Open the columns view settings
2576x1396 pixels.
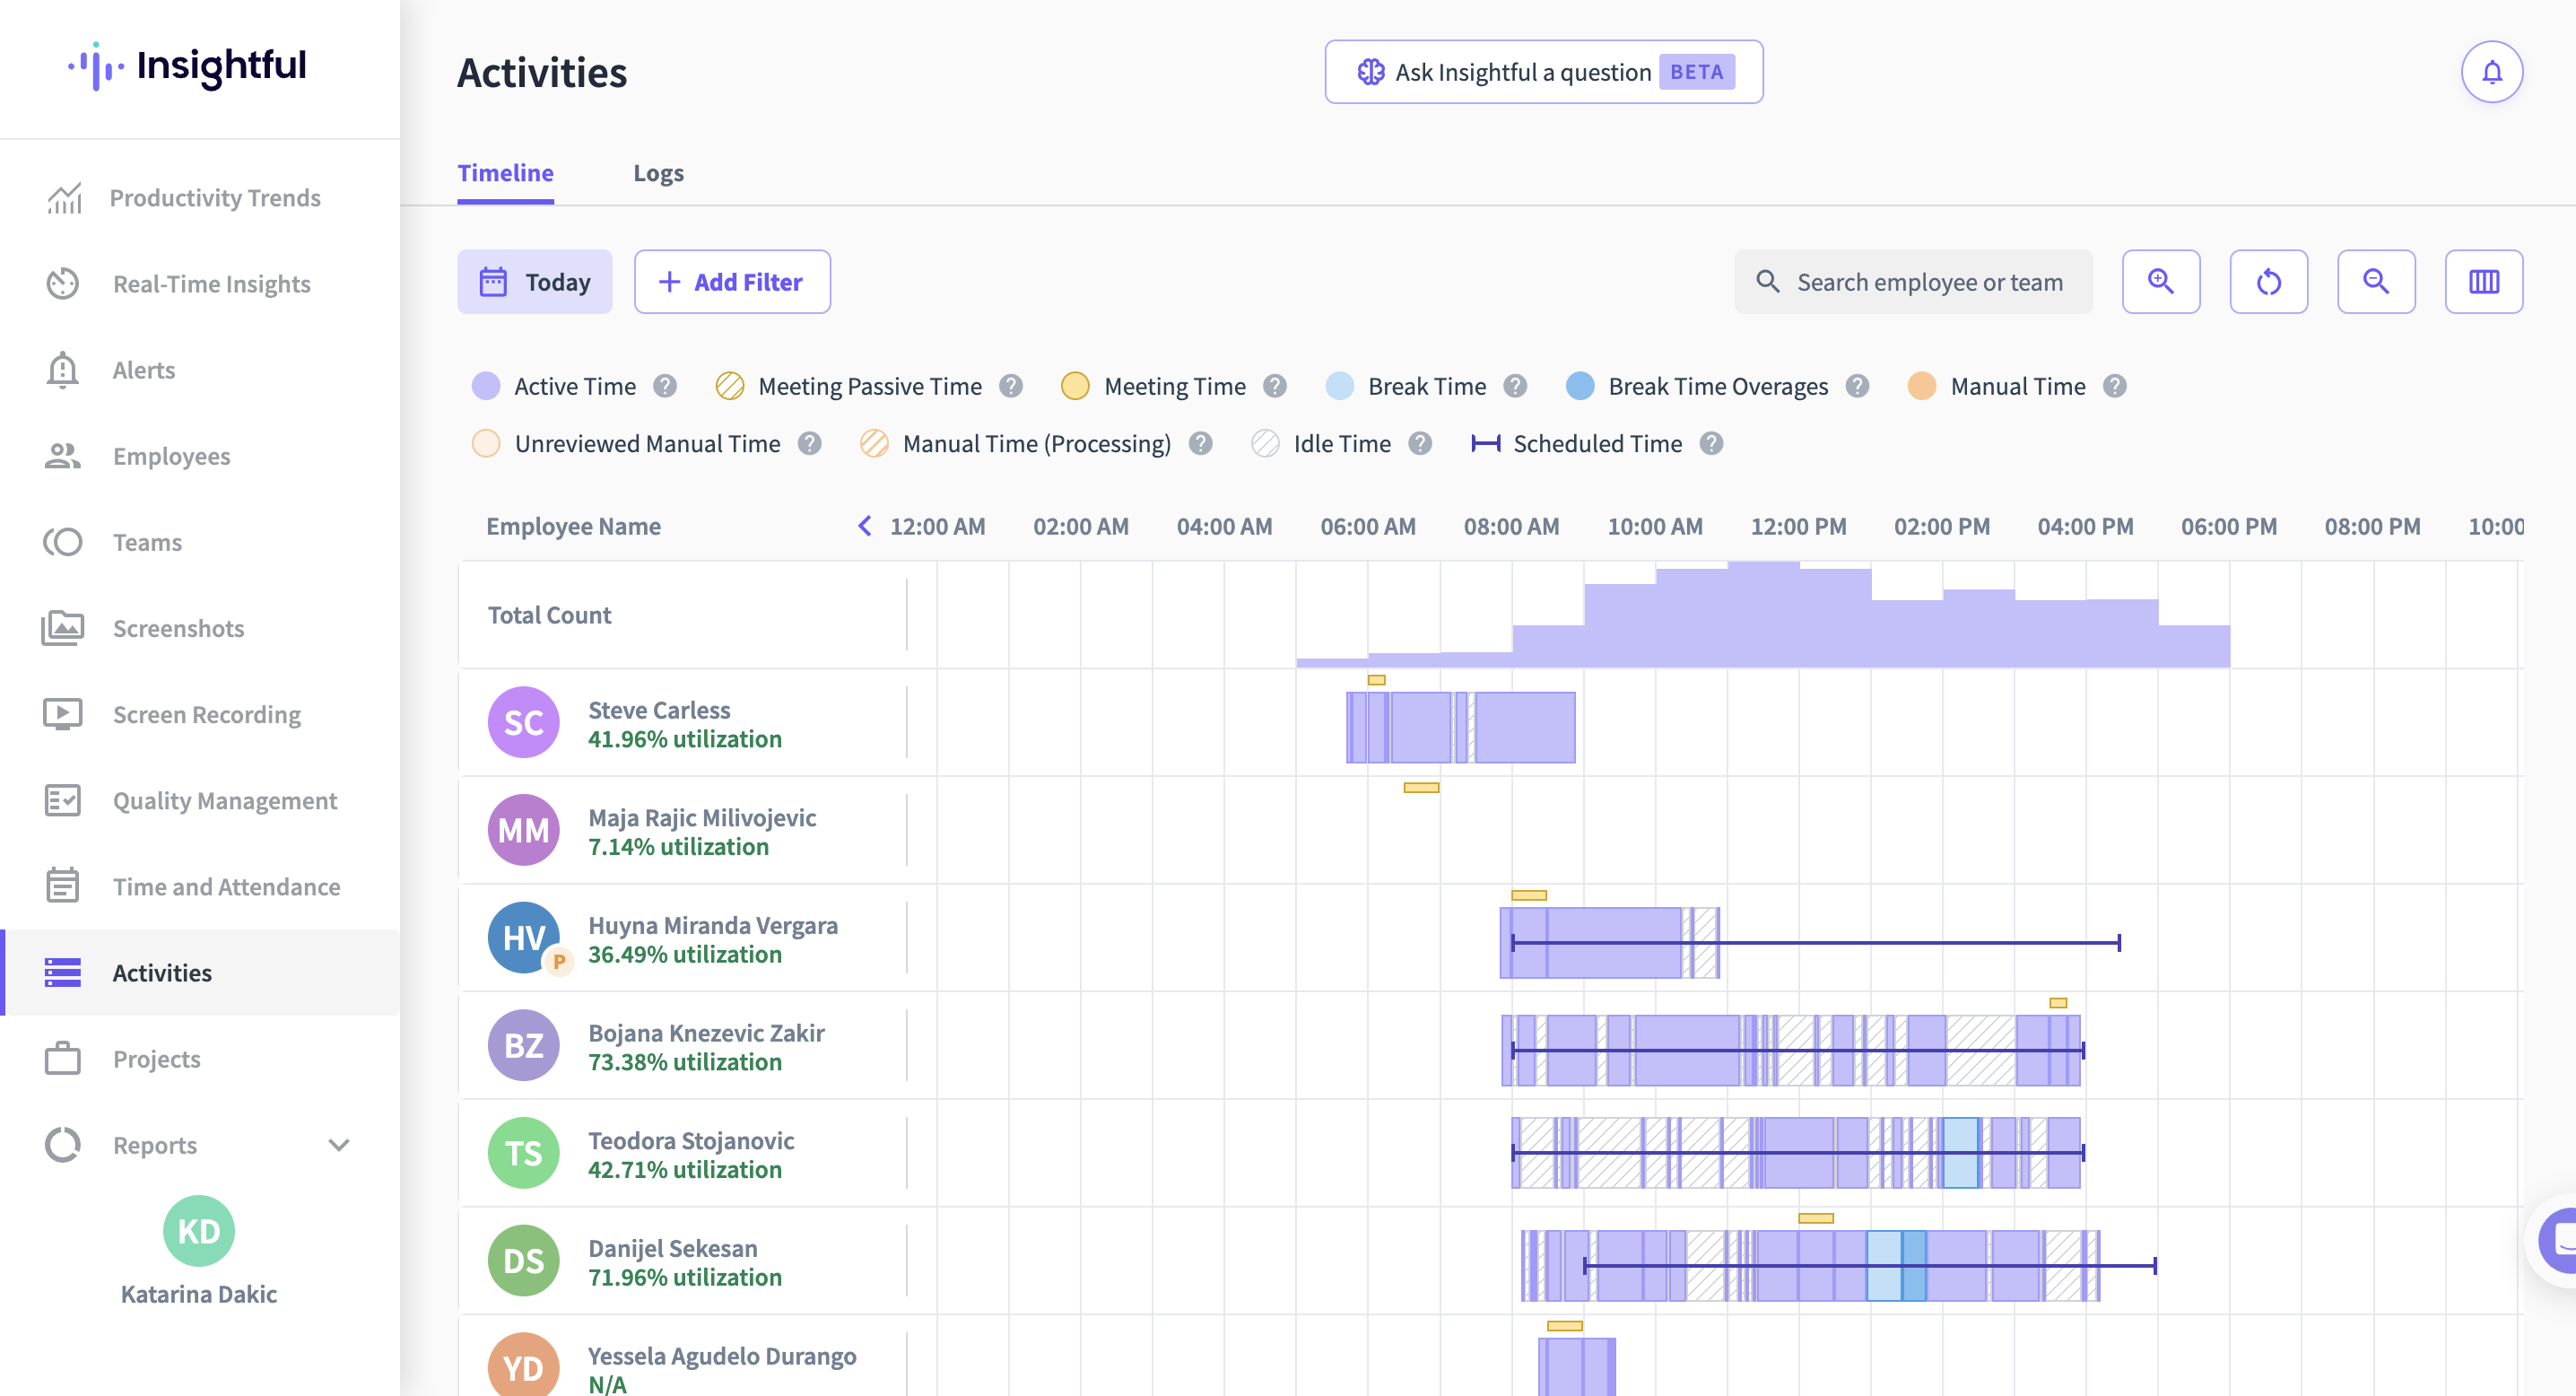2483,282
